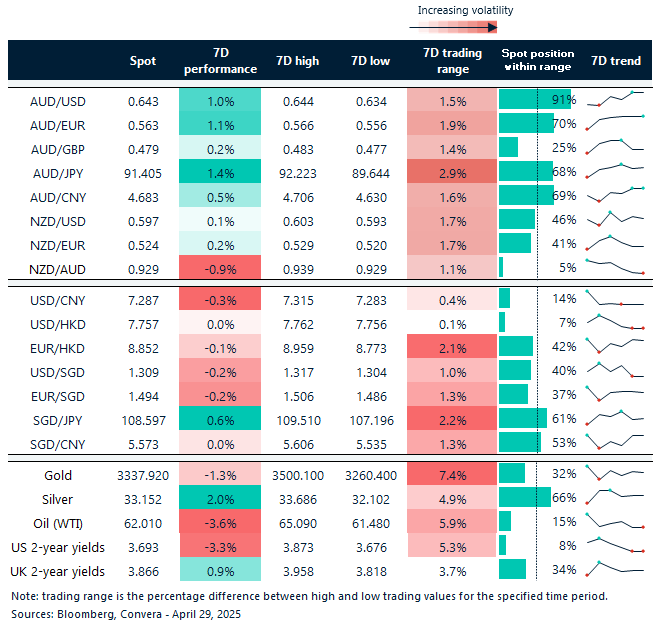Click UK 2-year yields 3.7% range
658x631 pixels.
coord(452,571)
